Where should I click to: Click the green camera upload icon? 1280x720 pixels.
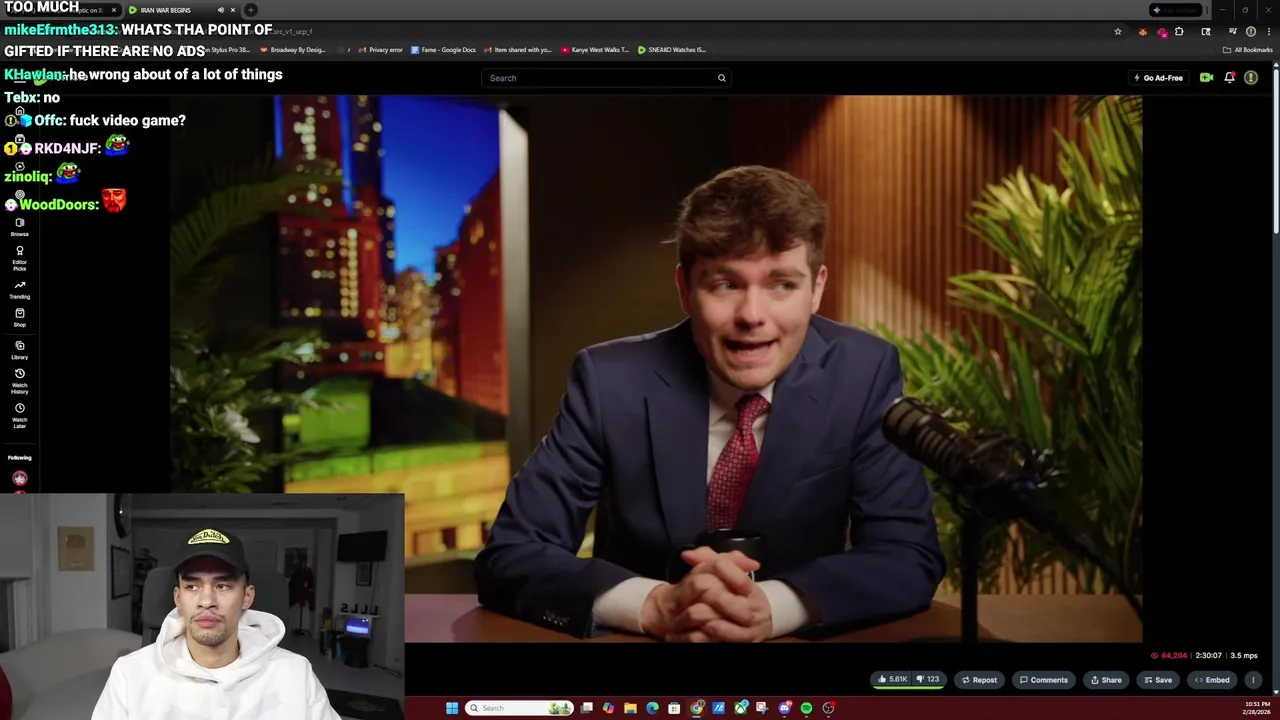tap(1207, 78)
